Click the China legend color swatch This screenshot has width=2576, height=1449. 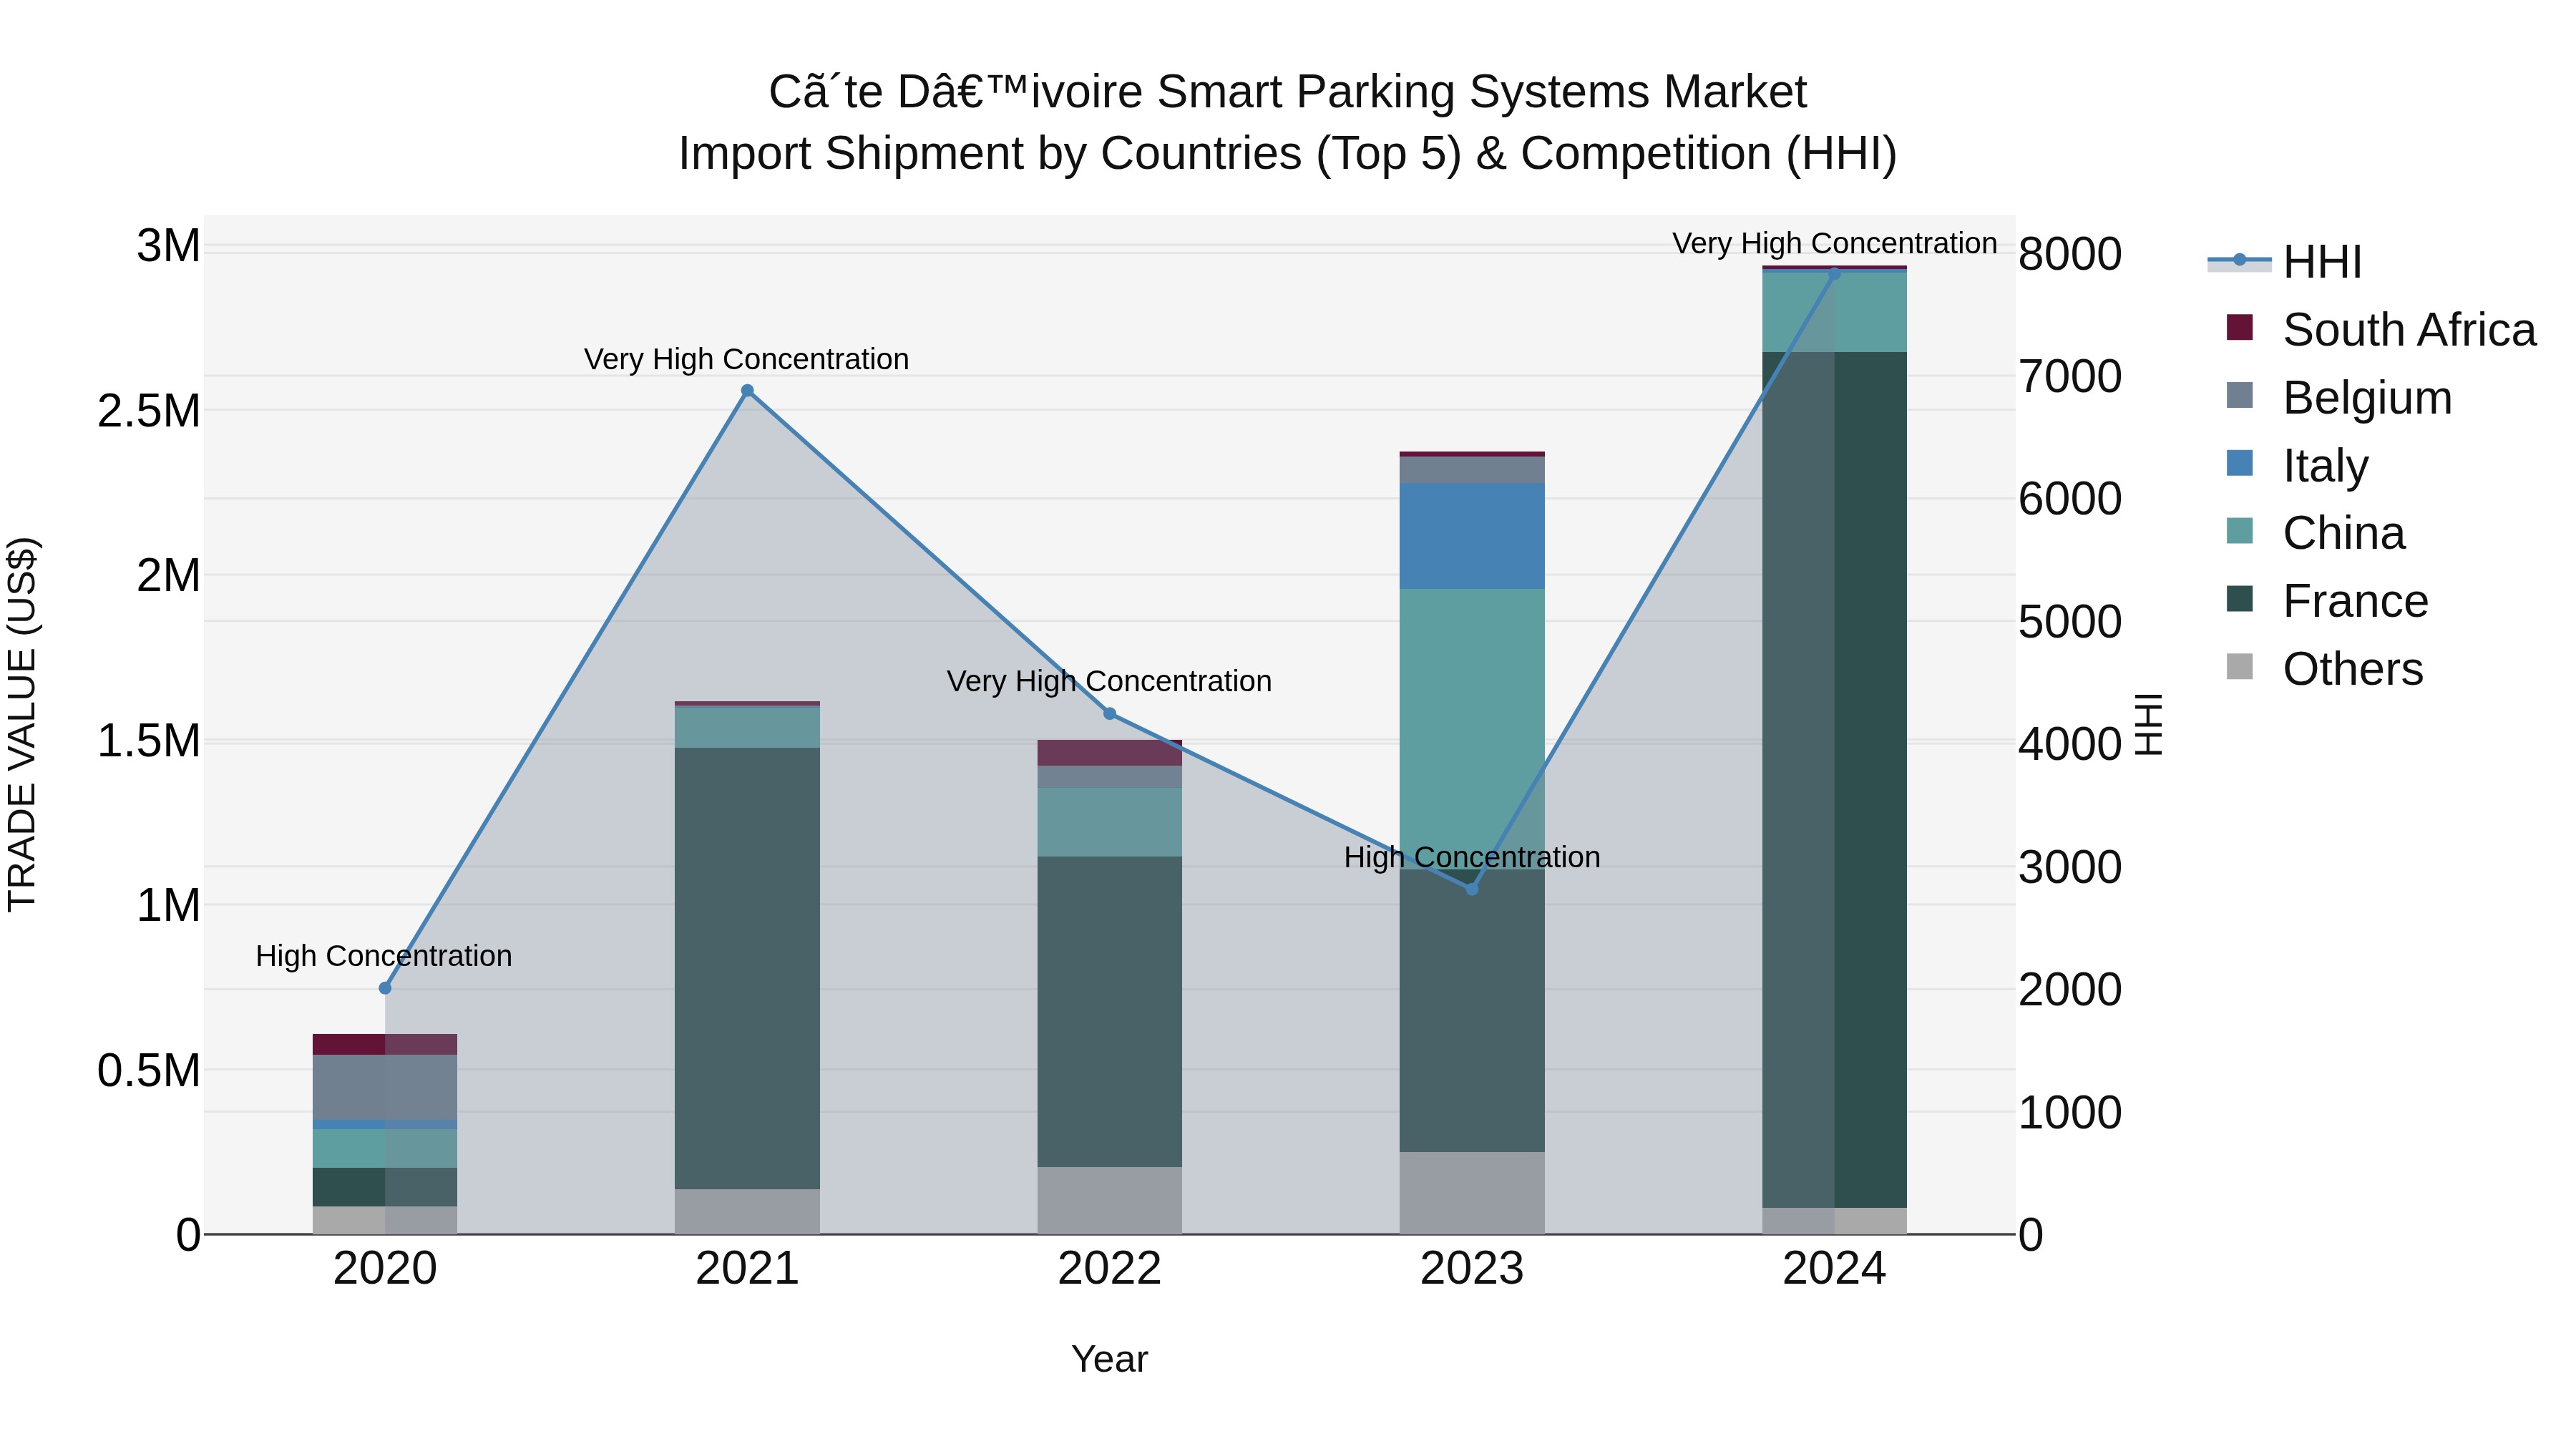[x=2240, y=531]
